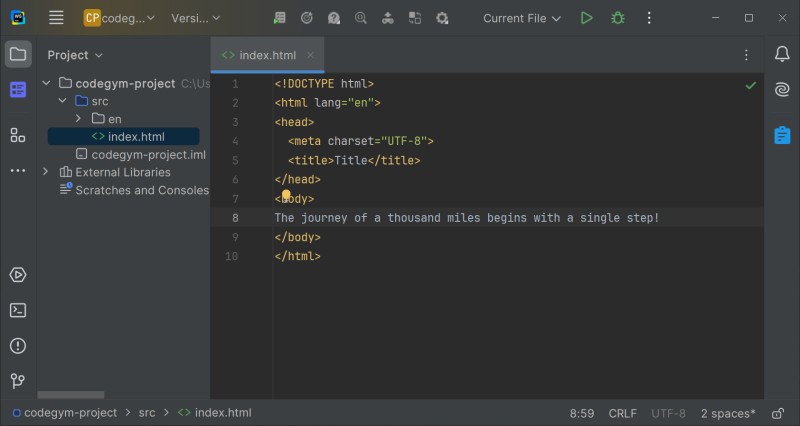Click the CRLF line separator in status bar
The width and height of the screenshot is (800, 426).
[x=622, y=413]
